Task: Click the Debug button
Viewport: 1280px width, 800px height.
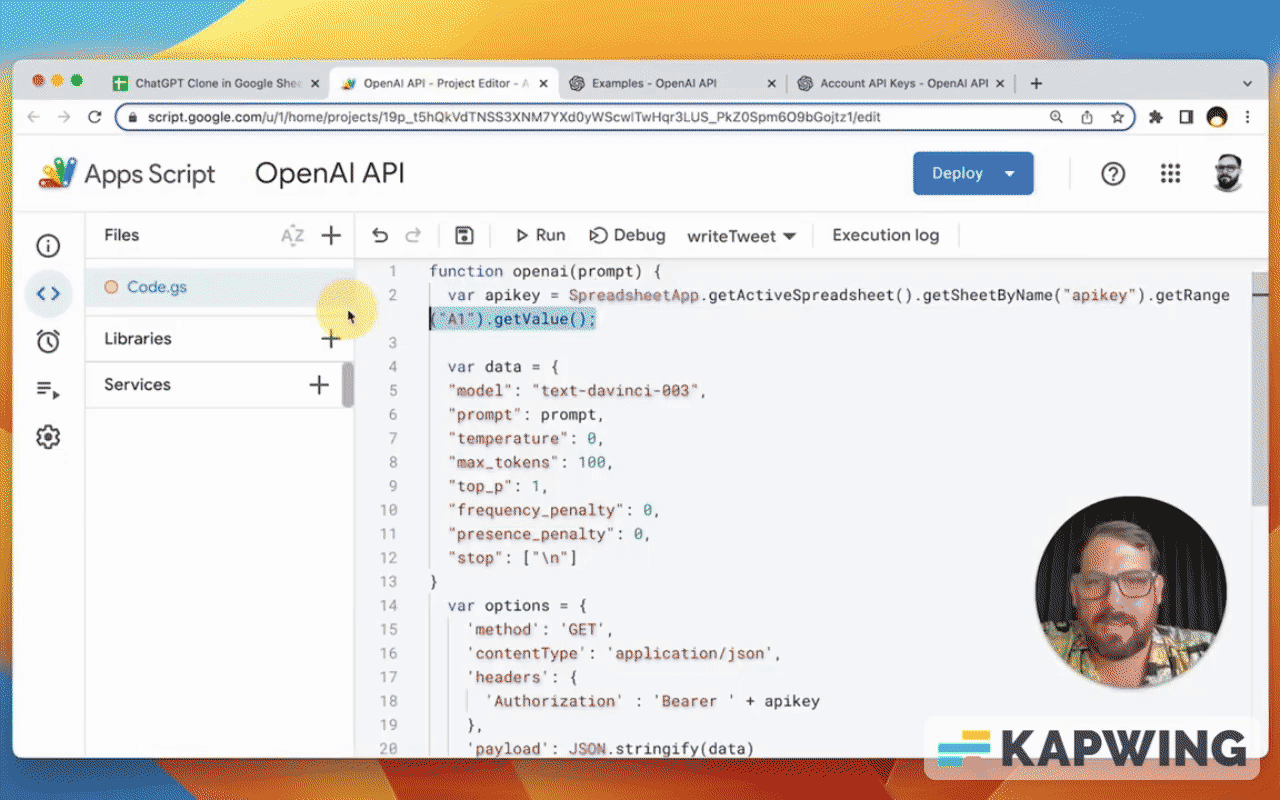Action: [627, 236]
